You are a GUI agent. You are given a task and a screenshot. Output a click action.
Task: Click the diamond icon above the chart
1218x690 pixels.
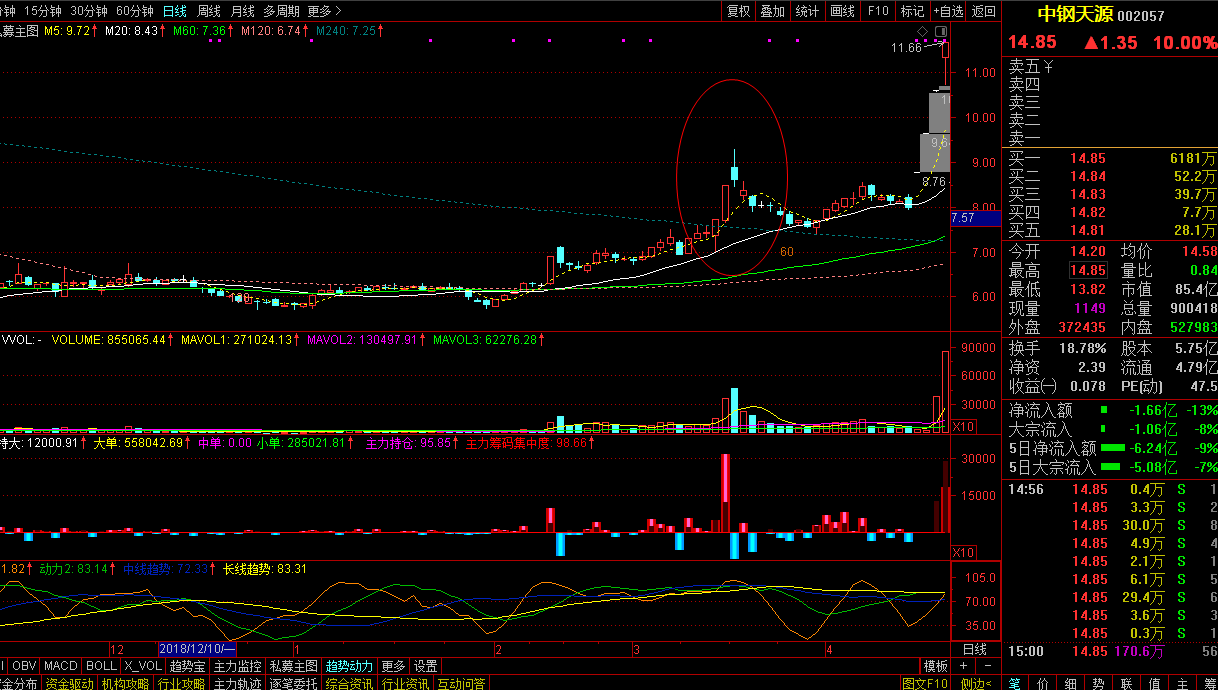(x=922, y=31)
